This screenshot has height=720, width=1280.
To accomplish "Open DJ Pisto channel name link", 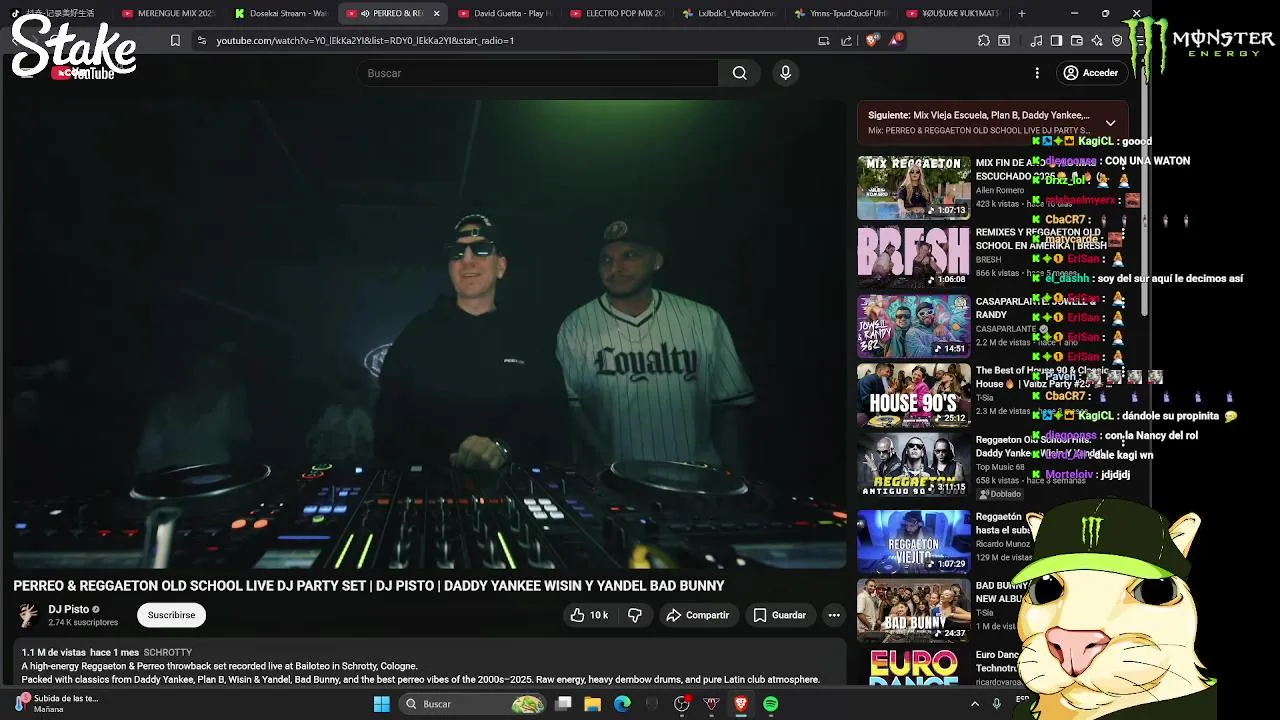I will point(69,609).
